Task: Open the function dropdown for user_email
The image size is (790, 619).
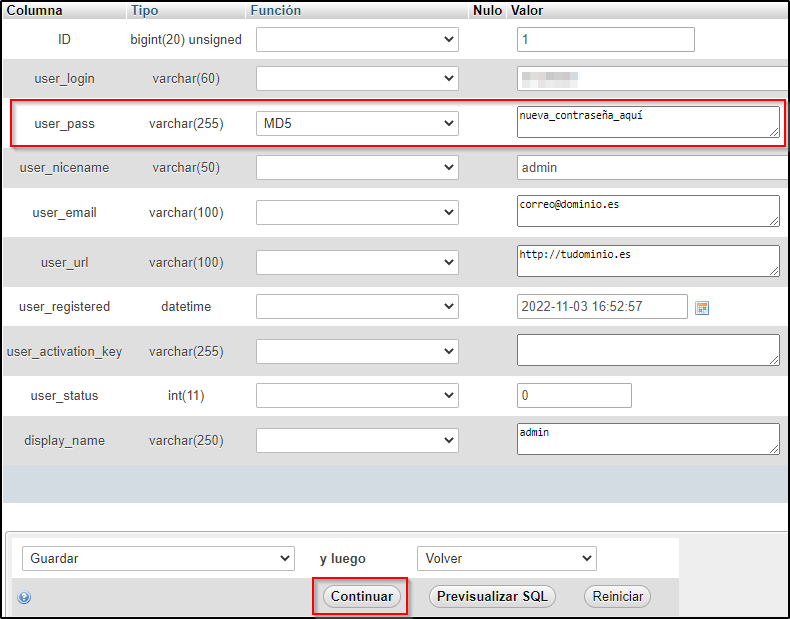Action: coord(357,212)
